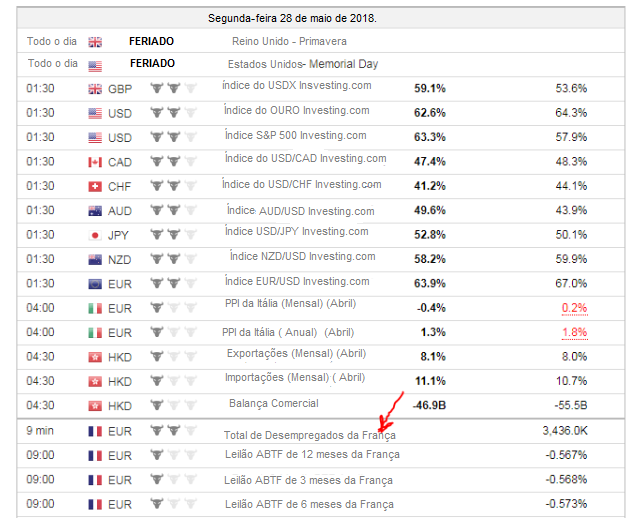Click the Segunda-feira 28 de maio date header
Viewport: 641px width, 530px height.
(292, 18)
